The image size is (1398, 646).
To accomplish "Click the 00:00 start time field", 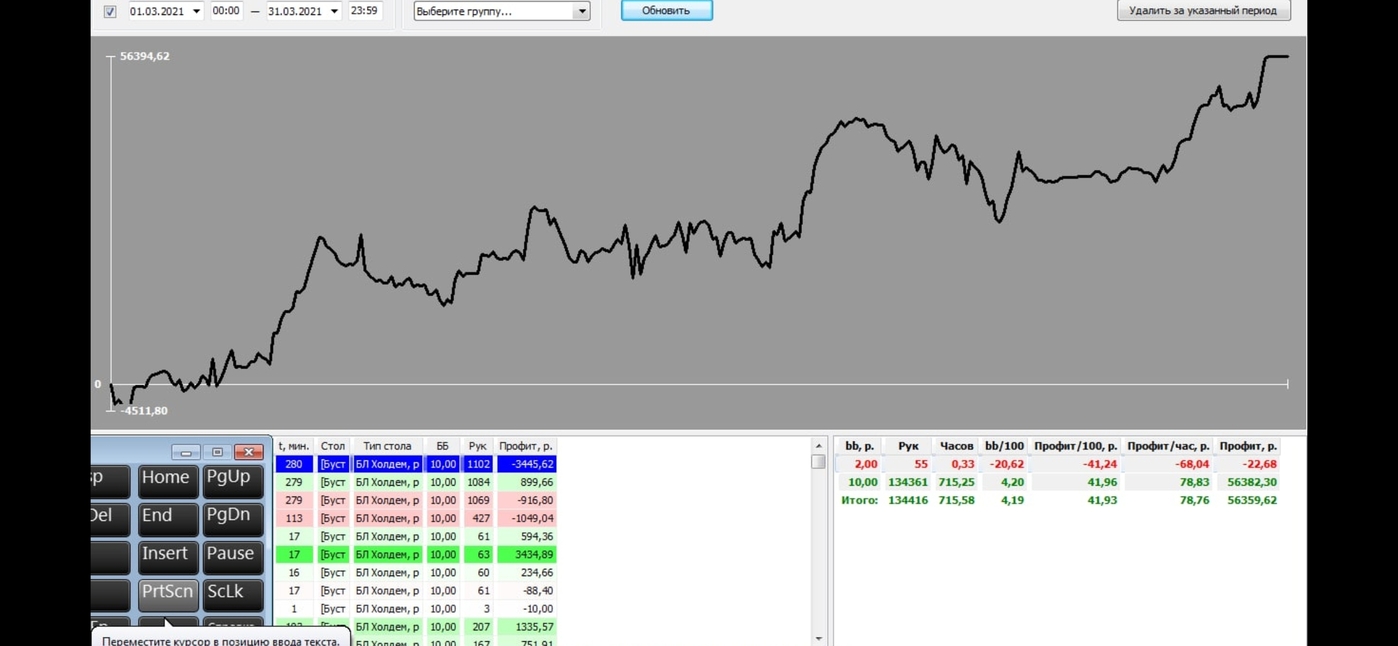I will coord(226,12).
